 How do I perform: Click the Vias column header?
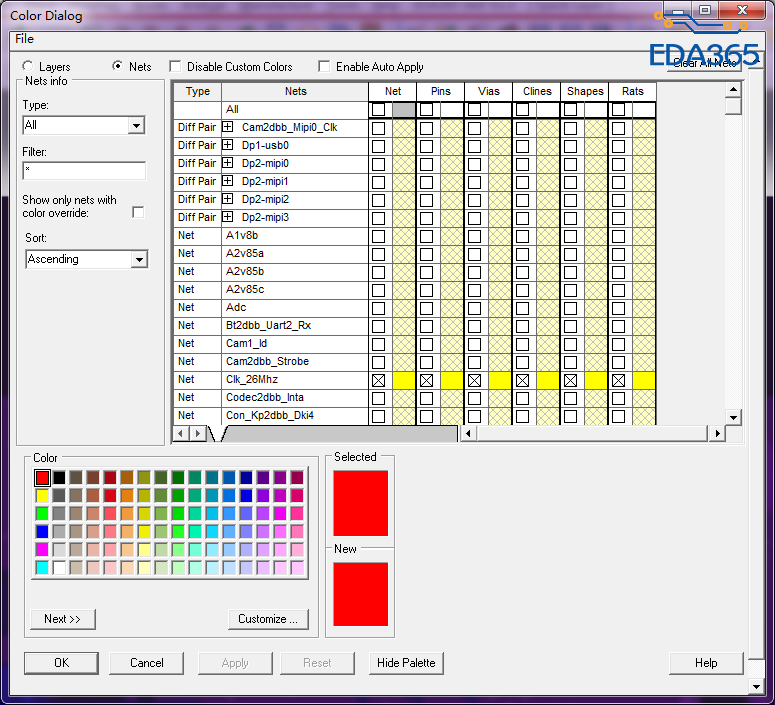tap(488, 91)
